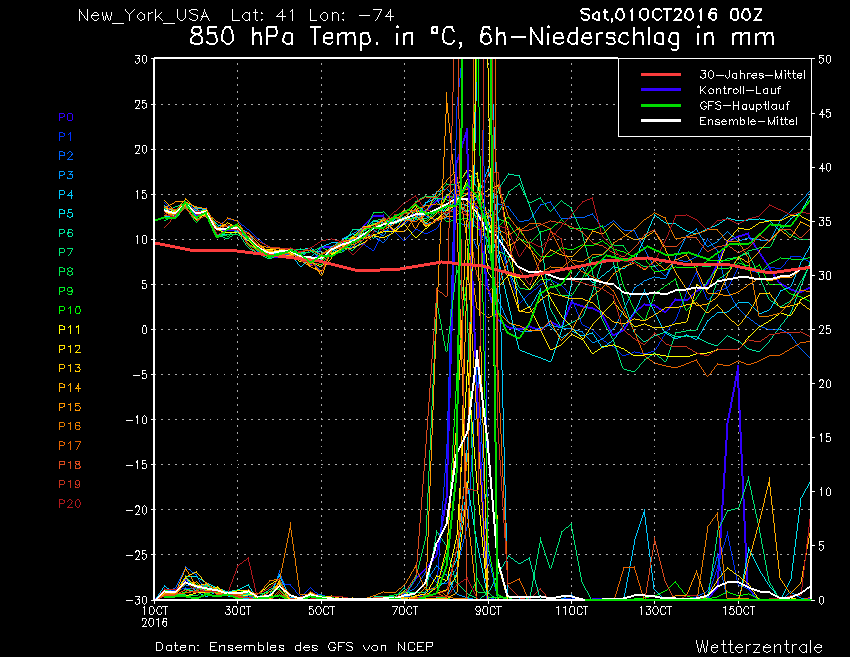Click the 7OCT x-axis label
The height and width of the screenshot is (657, 850).
coord(404,611)
